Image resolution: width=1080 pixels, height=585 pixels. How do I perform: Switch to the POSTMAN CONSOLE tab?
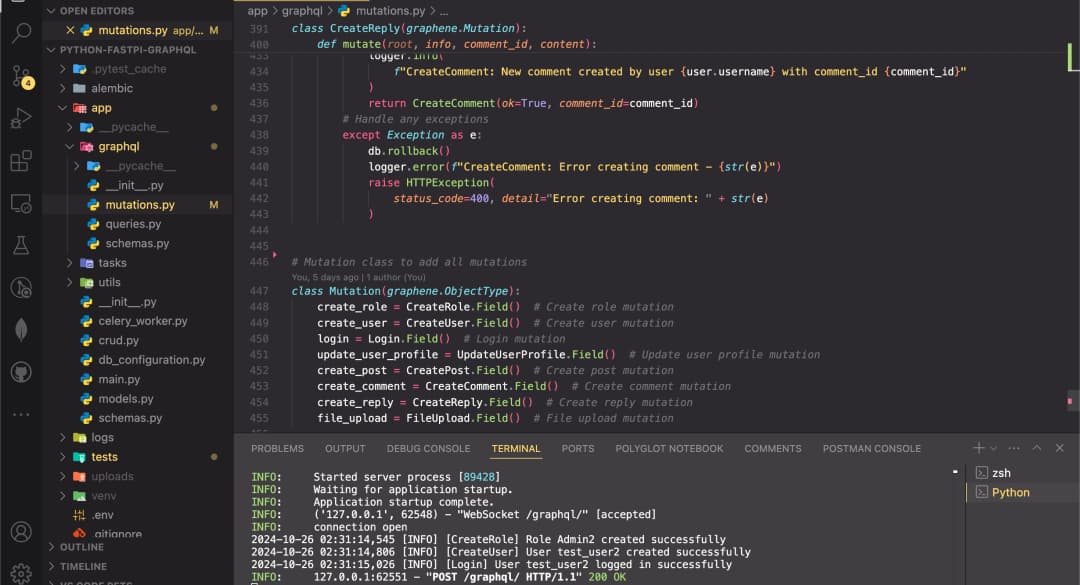coord(871,449)
